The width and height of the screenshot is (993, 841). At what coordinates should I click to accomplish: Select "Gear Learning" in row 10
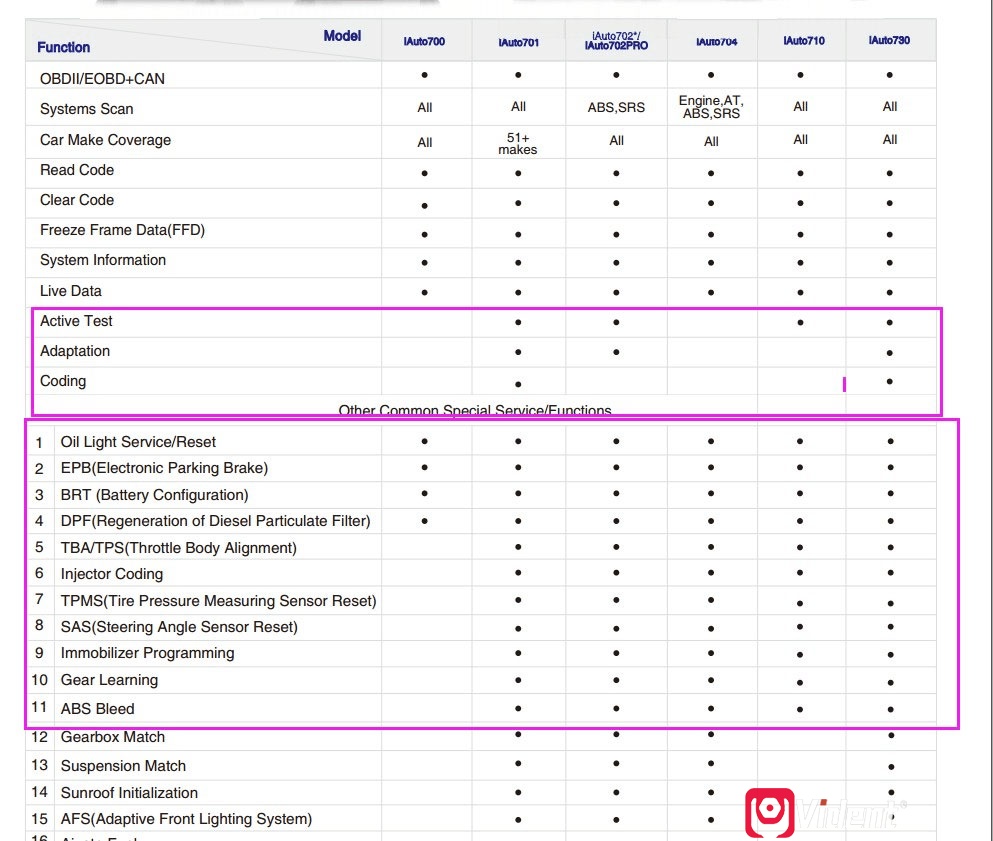[x=110, y=680]
